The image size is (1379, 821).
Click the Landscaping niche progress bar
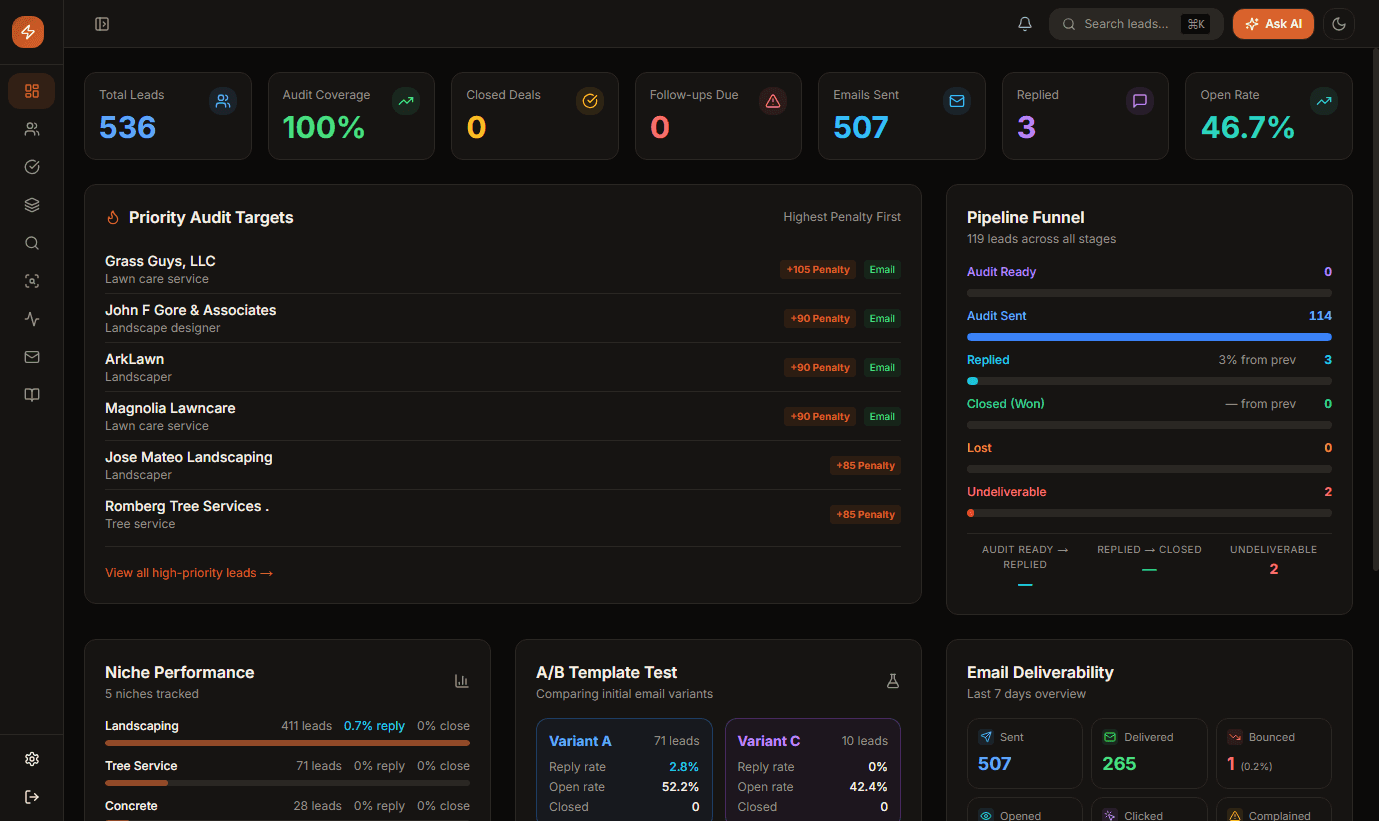click(x=287, y=743)
